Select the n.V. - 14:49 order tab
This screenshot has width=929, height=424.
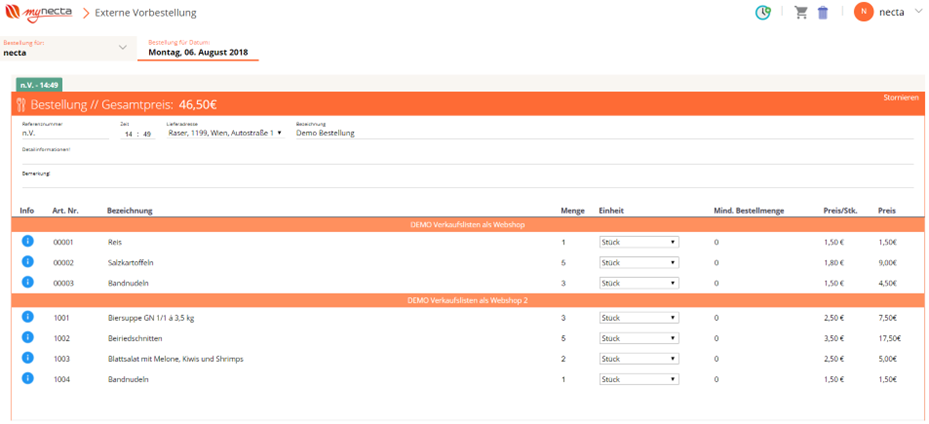39,85
